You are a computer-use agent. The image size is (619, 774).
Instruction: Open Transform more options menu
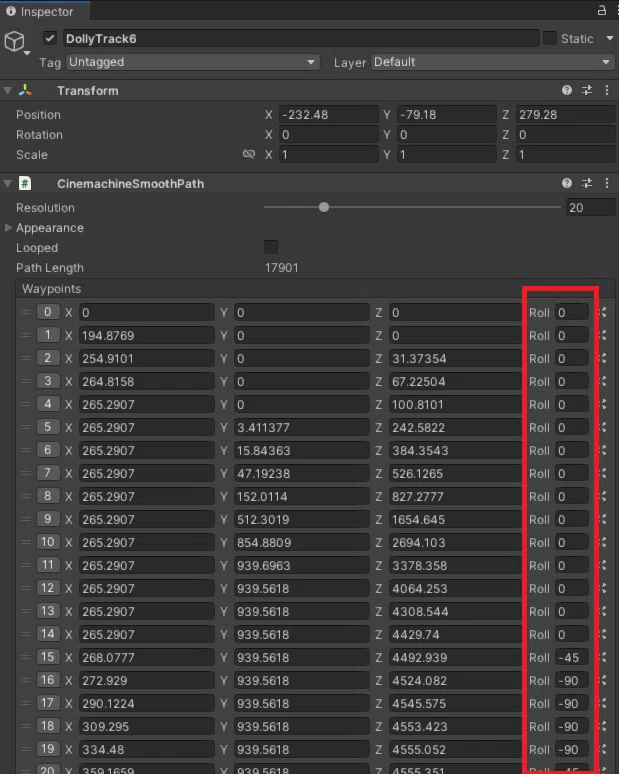(x=607, y=90)
